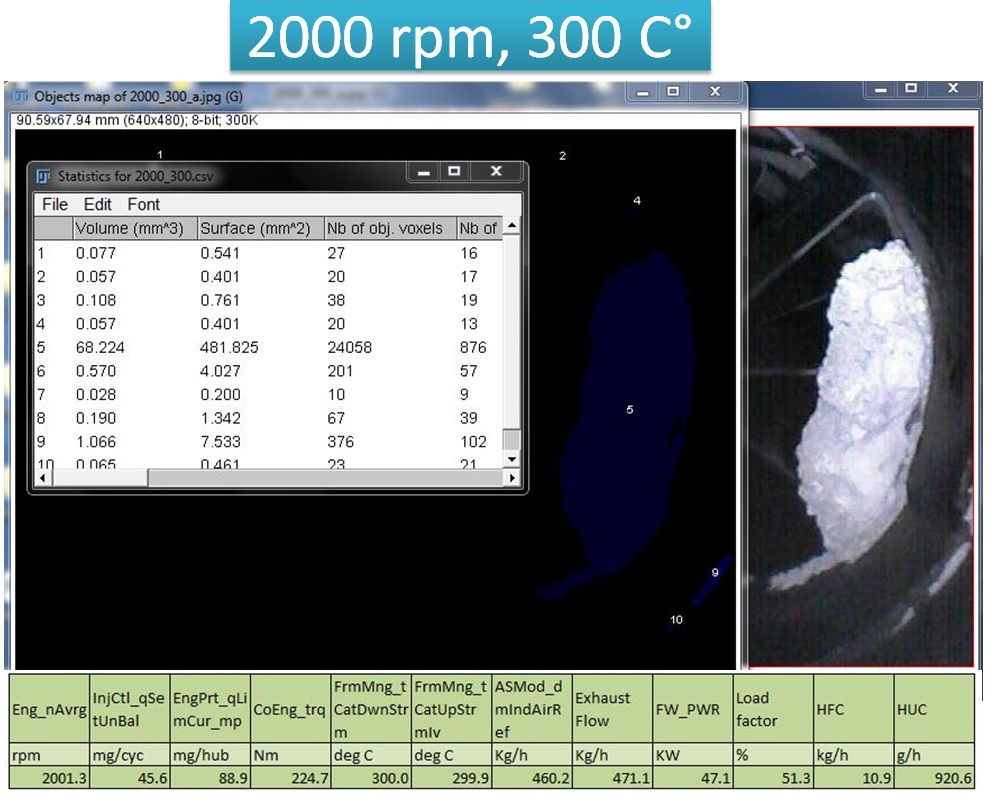Close the Objects map window
Viewport: 997px width, 807px height.
pyautogui.click(x=714, y=91)
